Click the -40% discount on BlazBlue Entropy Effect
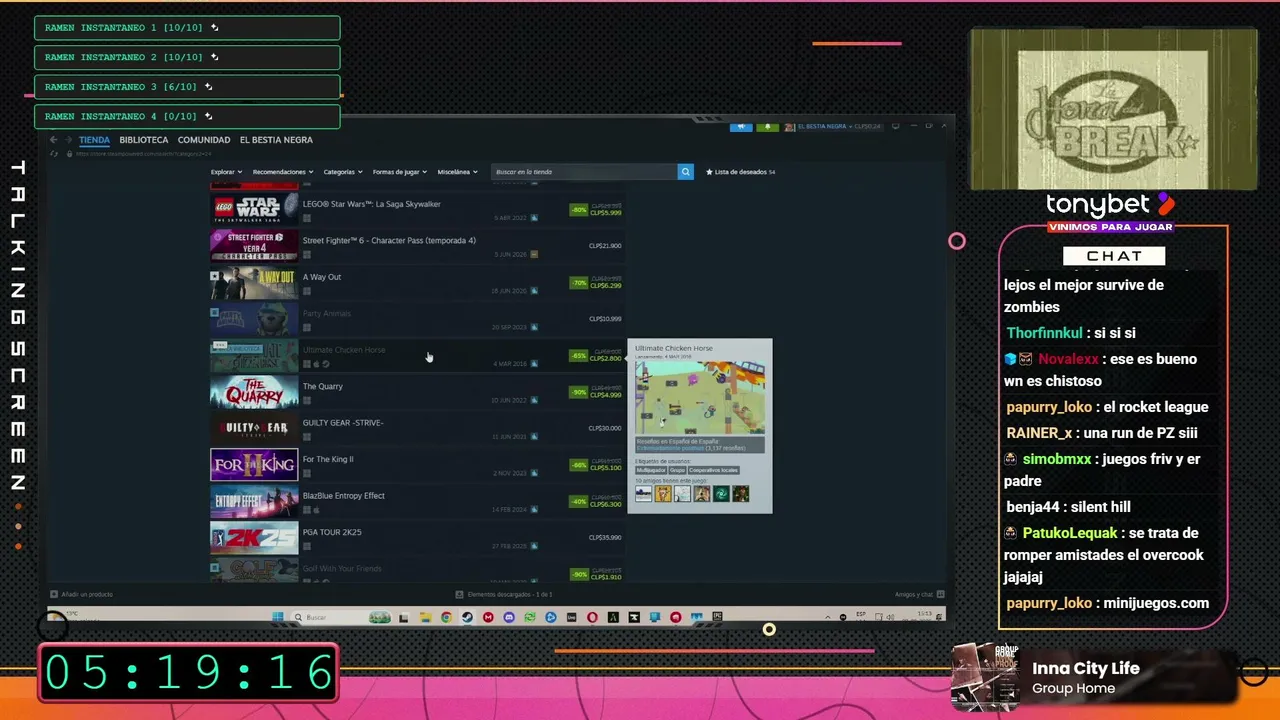This screenshot has height=720, width=1280. 578,502
